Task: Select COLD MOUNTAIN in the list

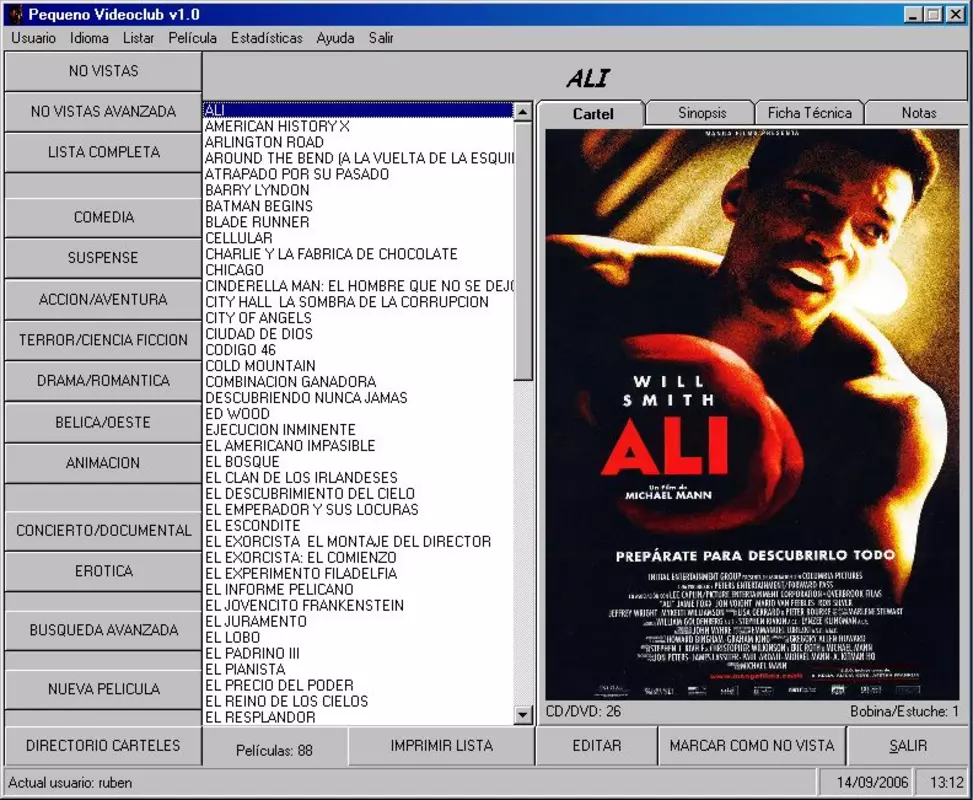Action: [358, 366]
